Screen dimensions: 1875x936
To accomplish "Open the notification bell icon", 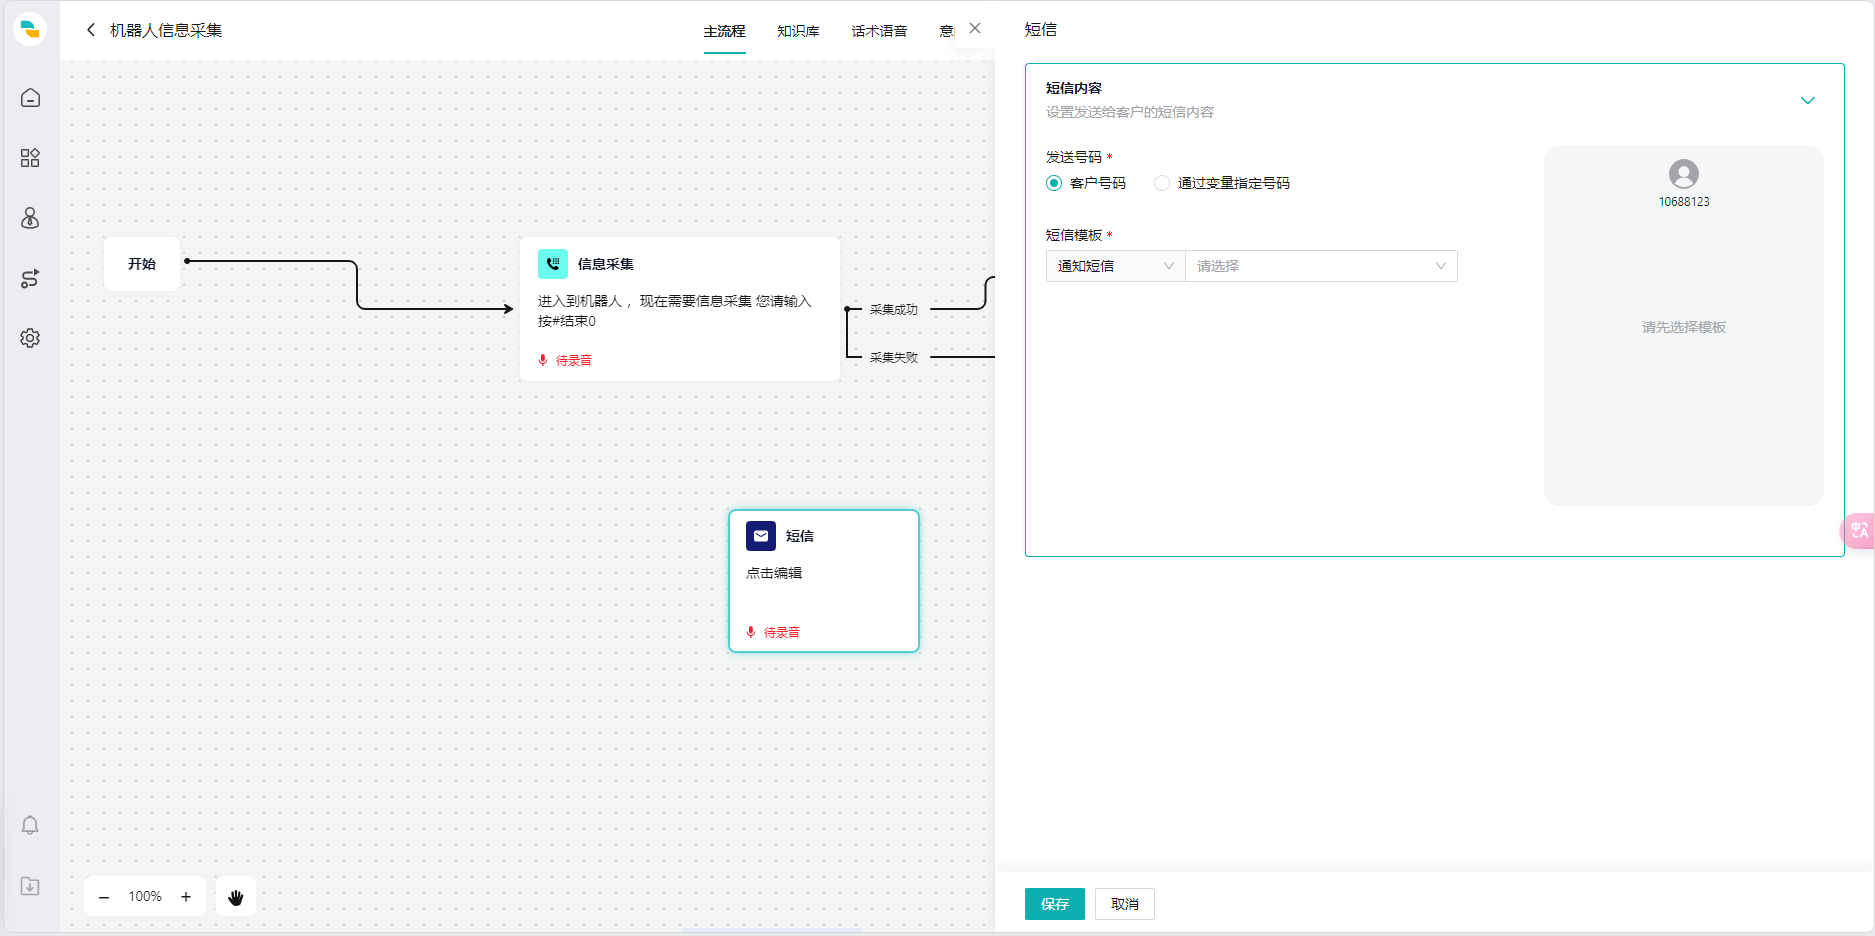I will click(x=30, y=825).
